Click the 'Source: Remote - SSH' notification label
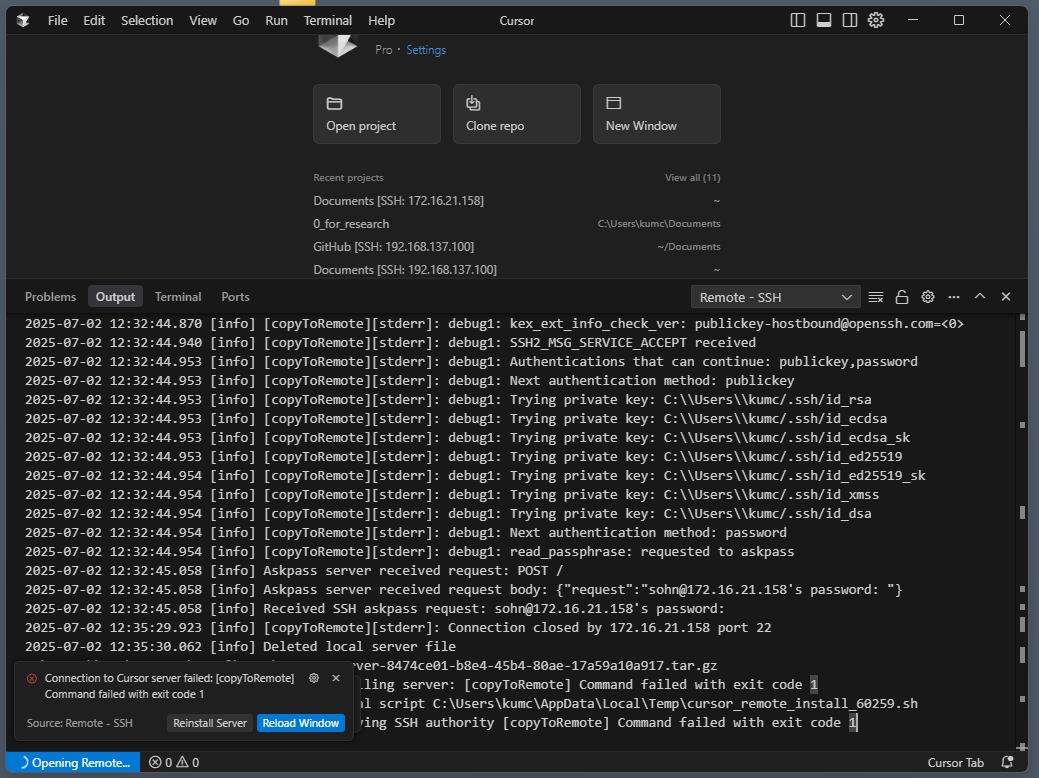 point(80,723)
